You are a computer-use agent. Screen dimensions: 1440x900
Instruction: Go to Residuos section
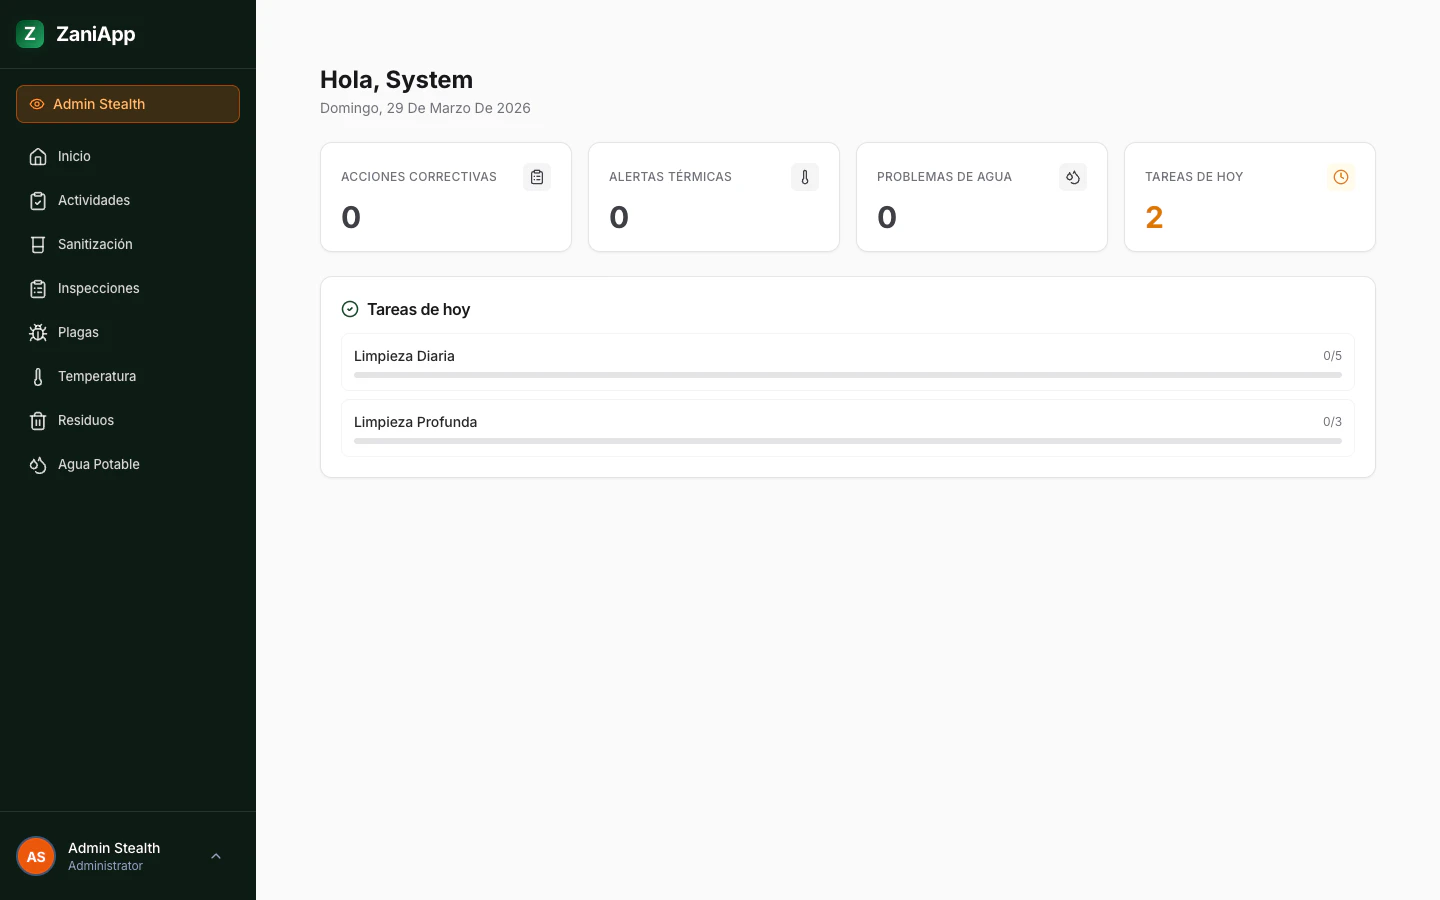(x=128, y=420)
